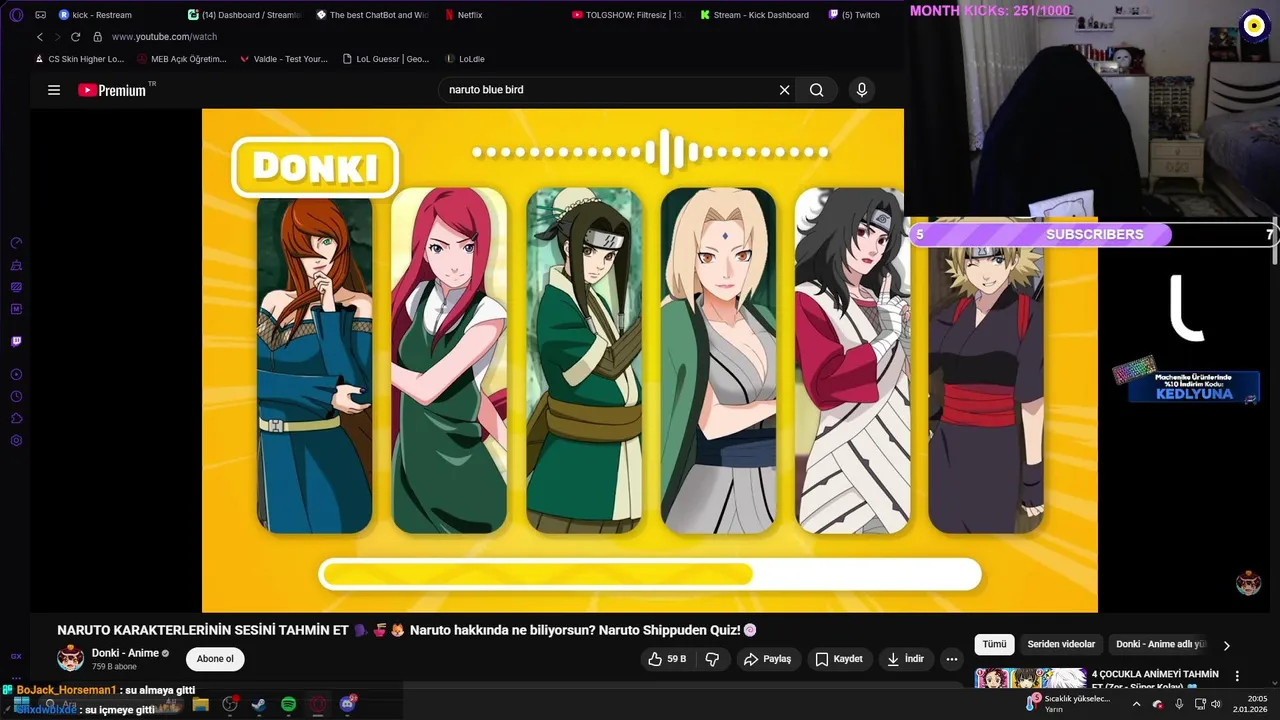
Task: Save the video with Kaydet
Action: point(838,659)
